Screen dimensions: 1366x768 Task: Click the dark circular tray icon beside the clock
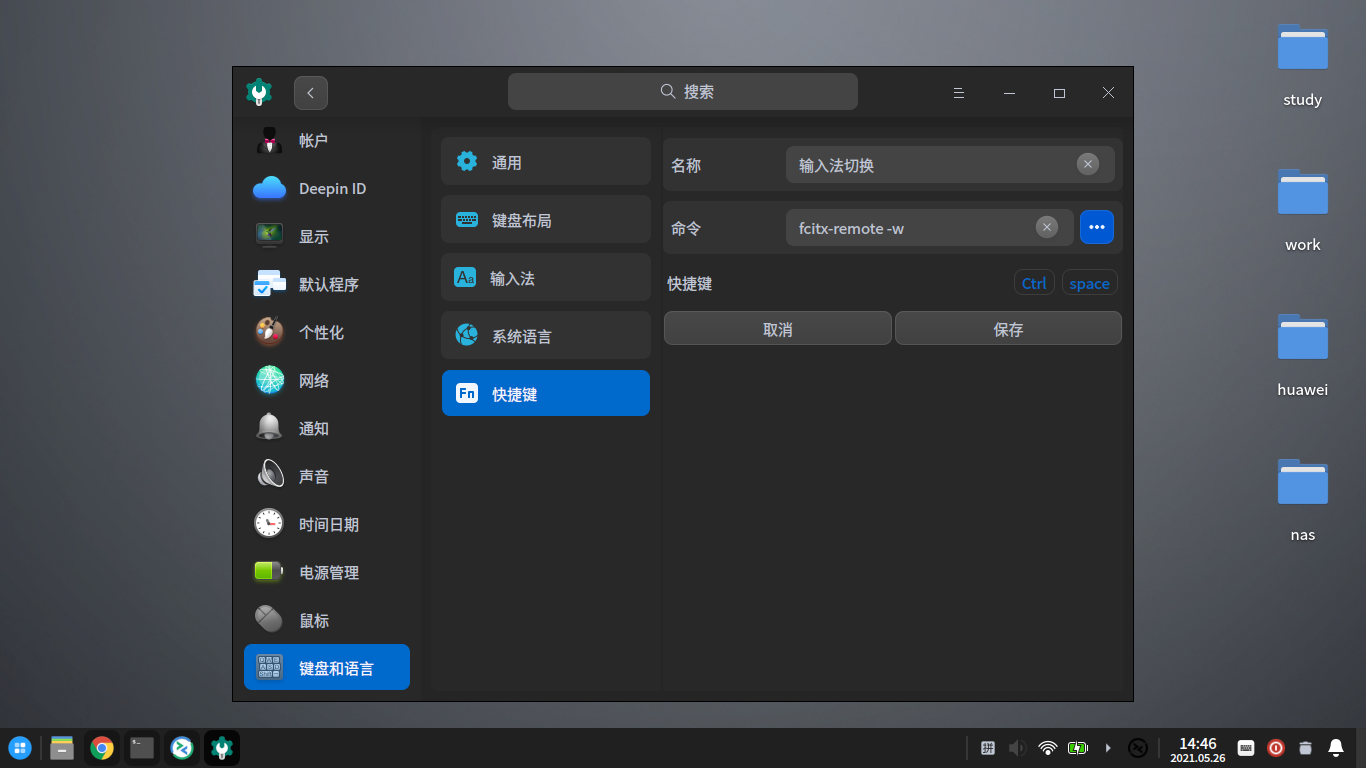coord(1138,748)
